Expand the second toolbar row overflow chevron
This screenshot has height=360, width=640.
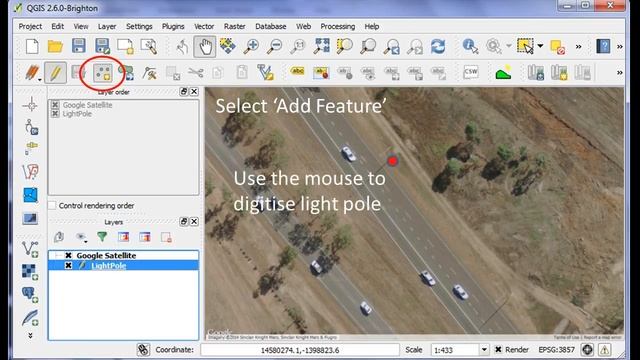click(x=620, y=73)
